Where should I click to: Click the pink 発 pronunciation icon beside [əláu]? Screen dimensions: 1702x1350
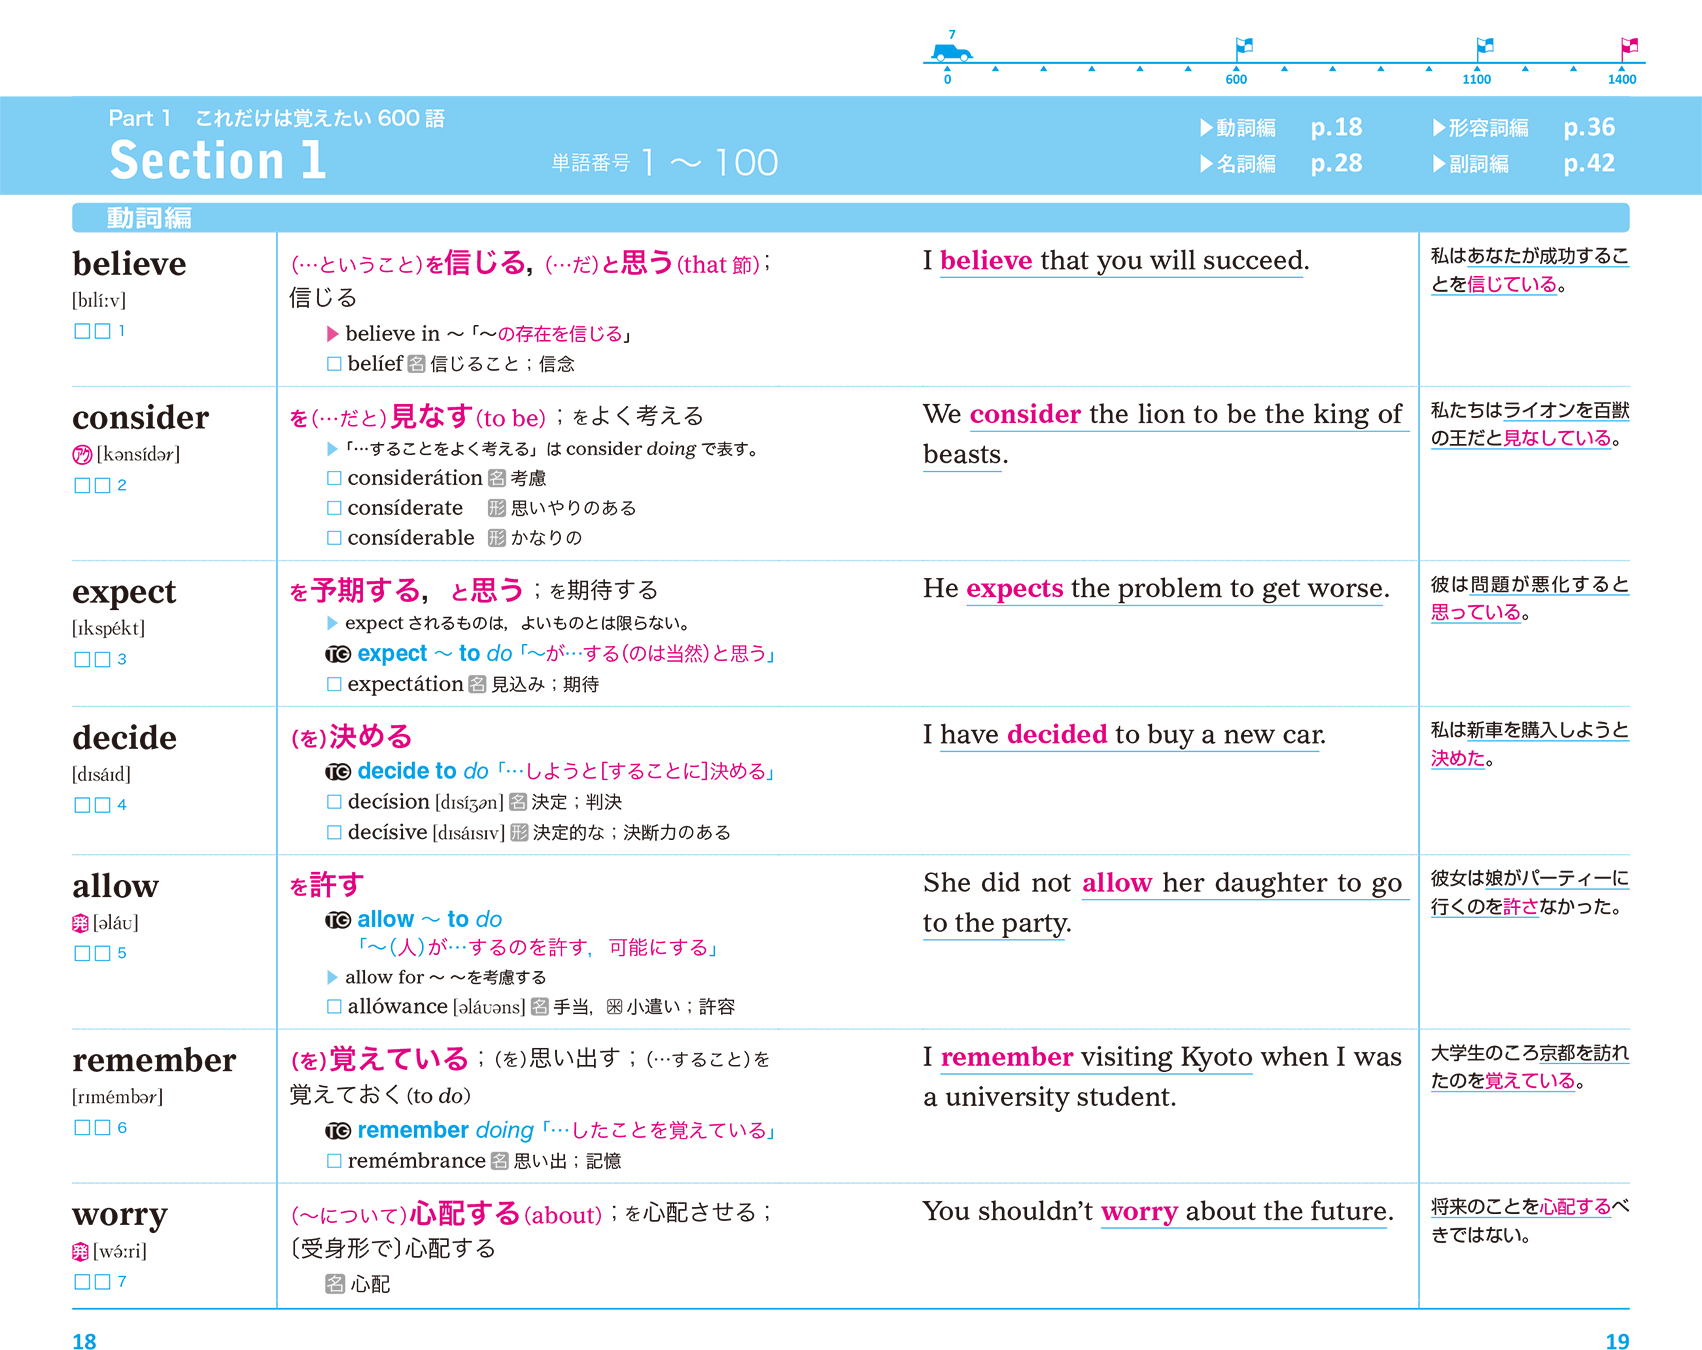point(81,923)
